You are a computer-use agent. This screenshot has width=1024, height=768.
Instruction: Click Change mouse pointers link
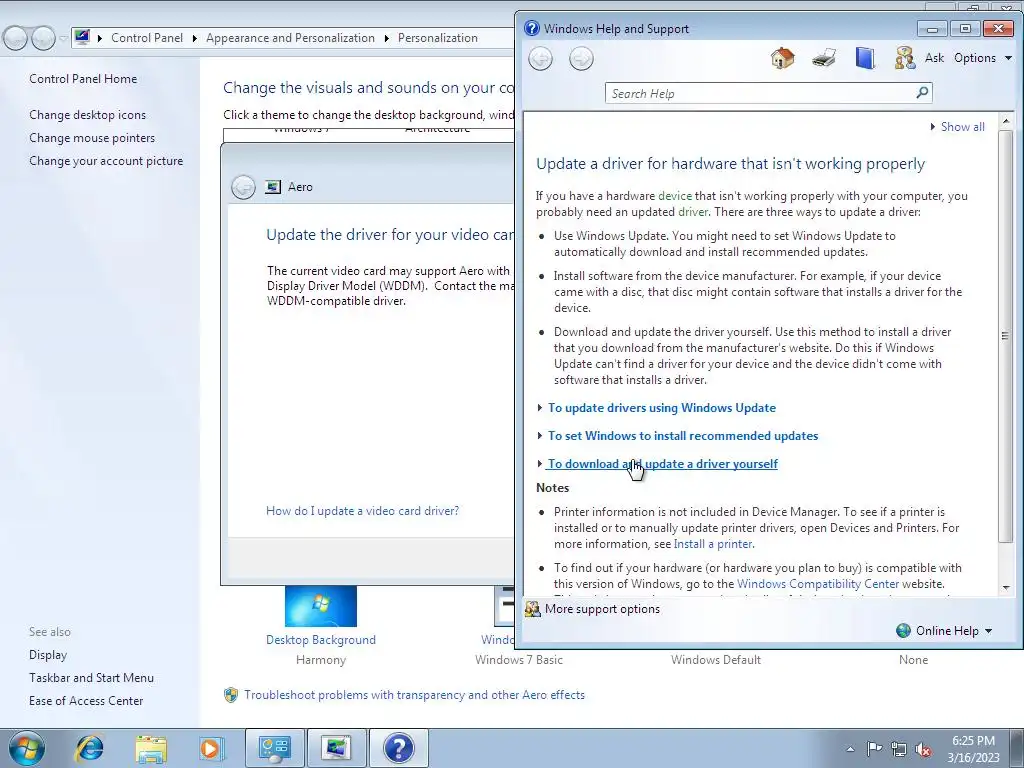coord(92,138)
